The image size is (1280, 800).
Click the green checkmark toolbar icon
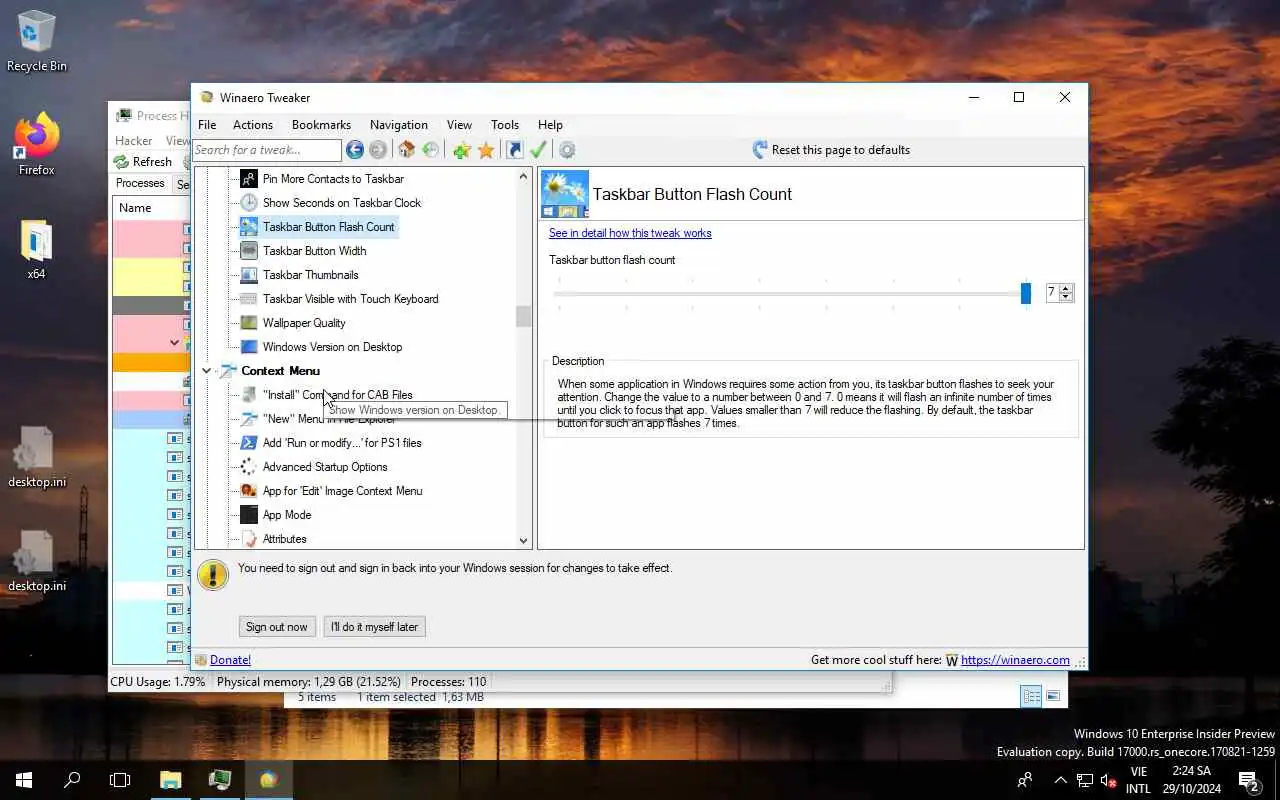(x=538, y=150)
